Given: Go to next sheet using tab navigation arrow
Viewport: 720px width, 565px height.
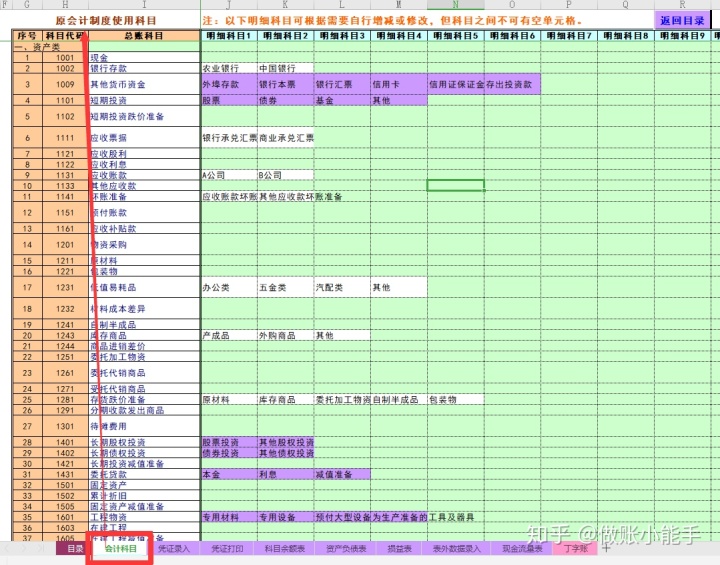Looking at the screenshot, I should pyautogui.click(x=24, y=548).
